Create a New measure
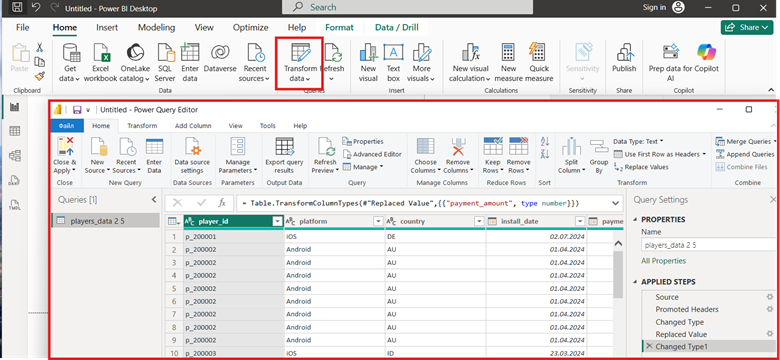The height and width of the screenshot is (360, 780). [x=508, y=63]
